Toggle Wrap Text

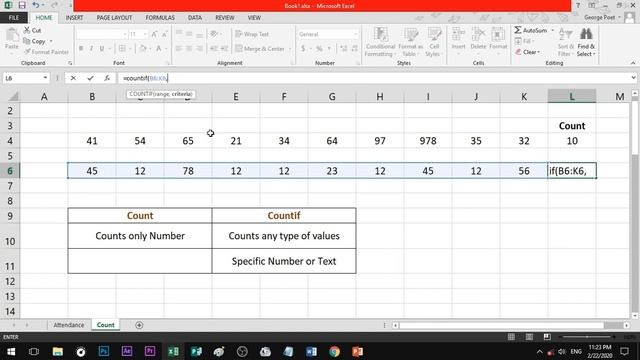(x=252, y=34)
